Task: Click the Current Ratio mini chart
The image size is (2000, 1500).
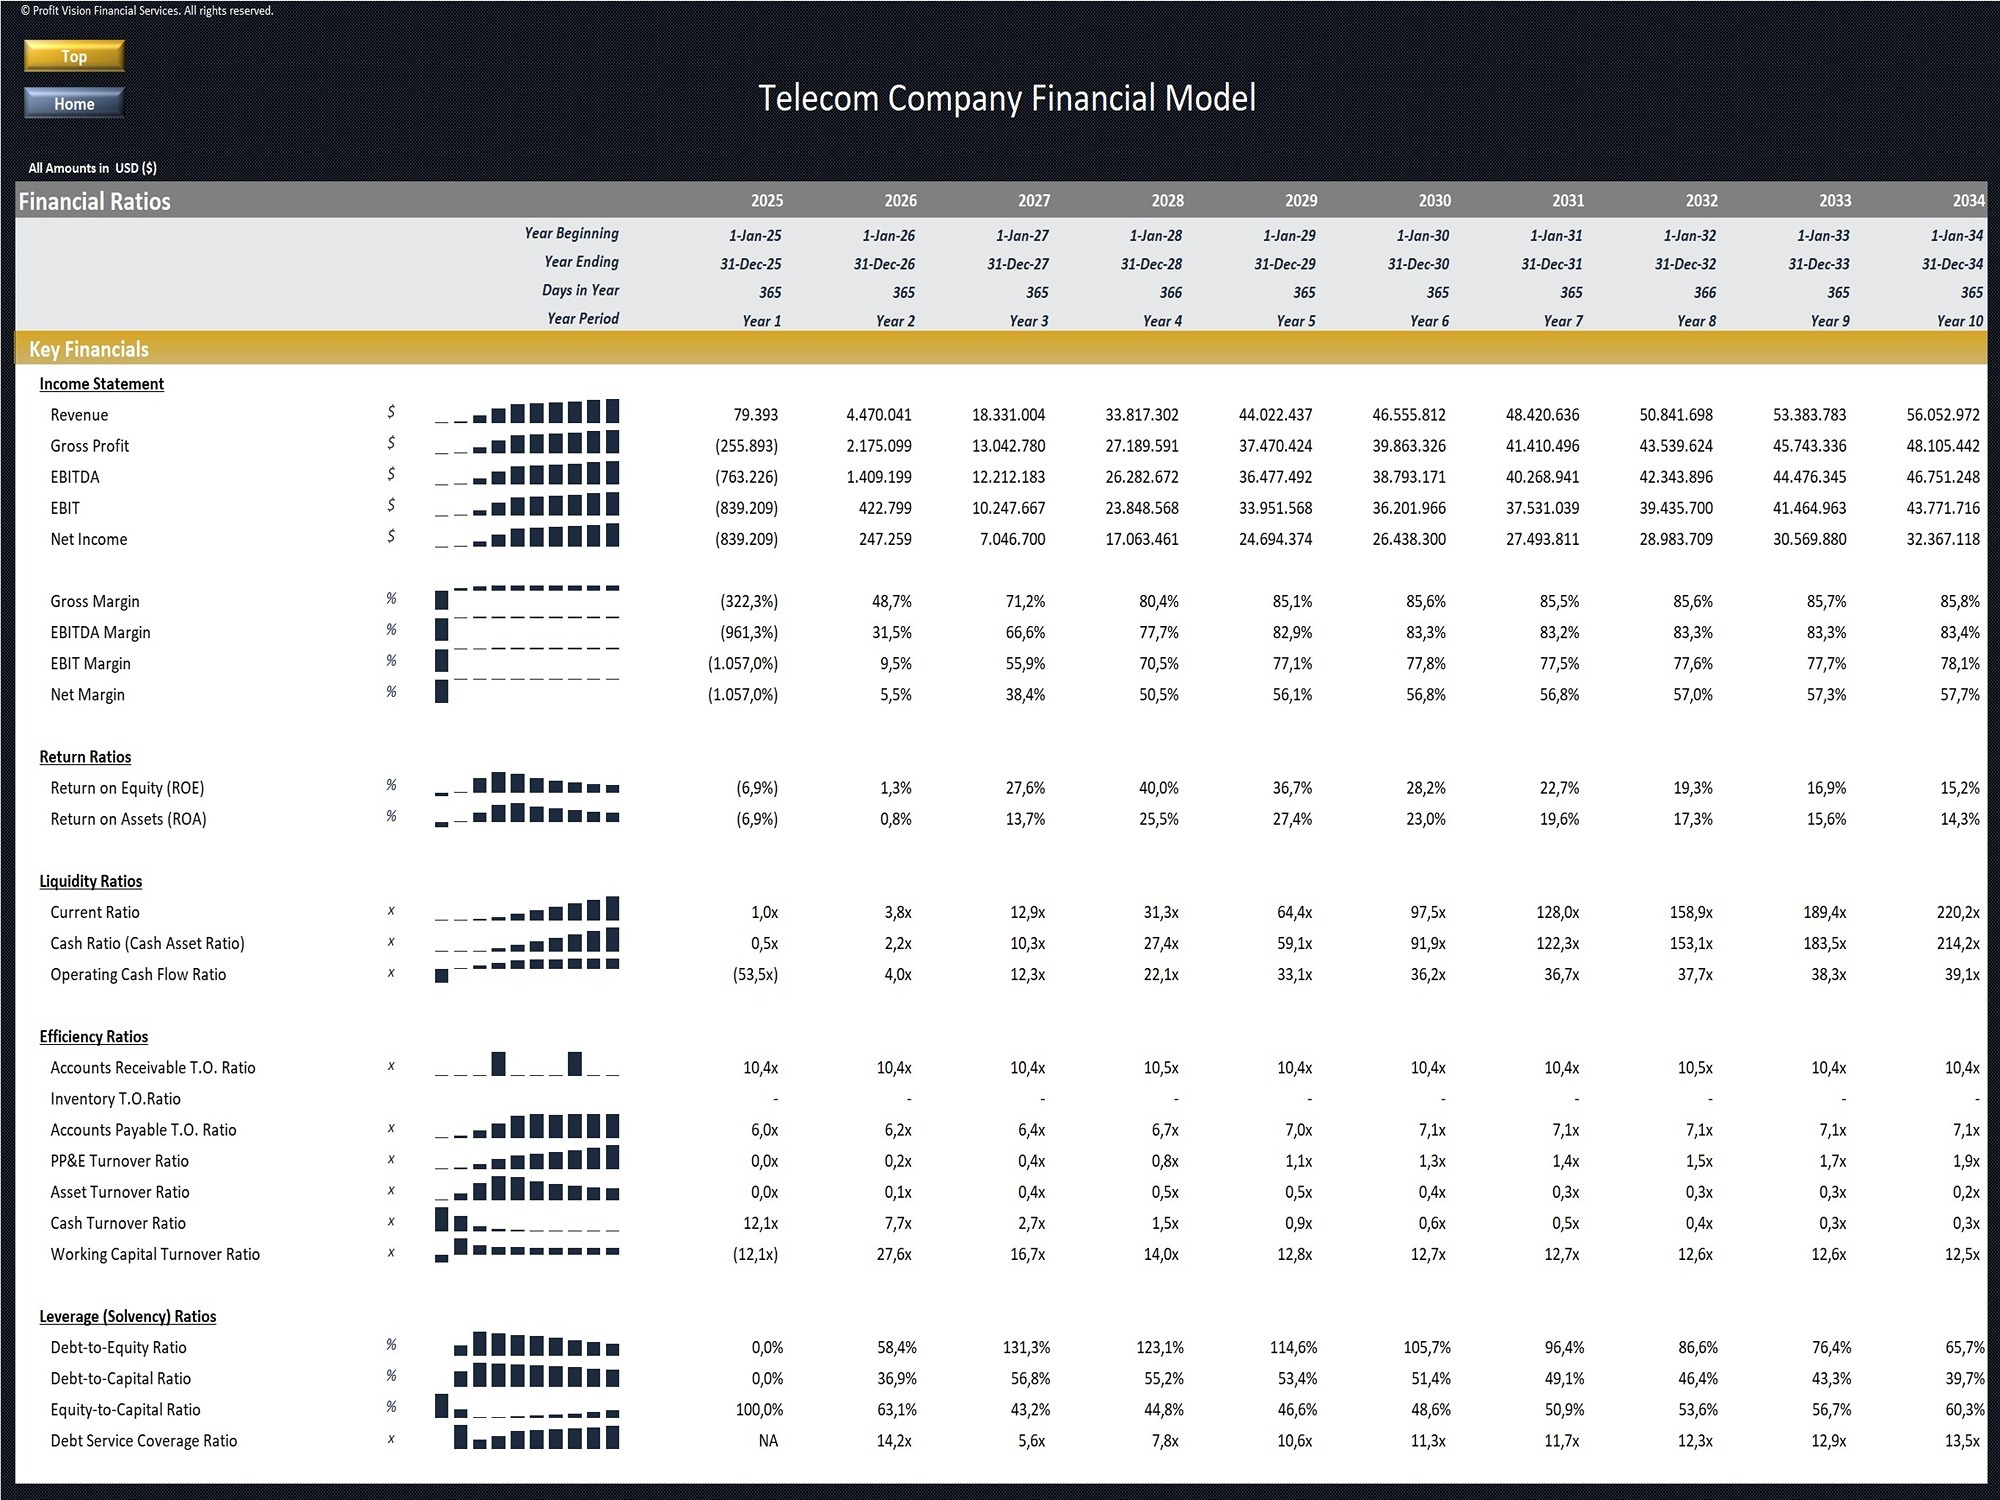Action: point(527,912)
